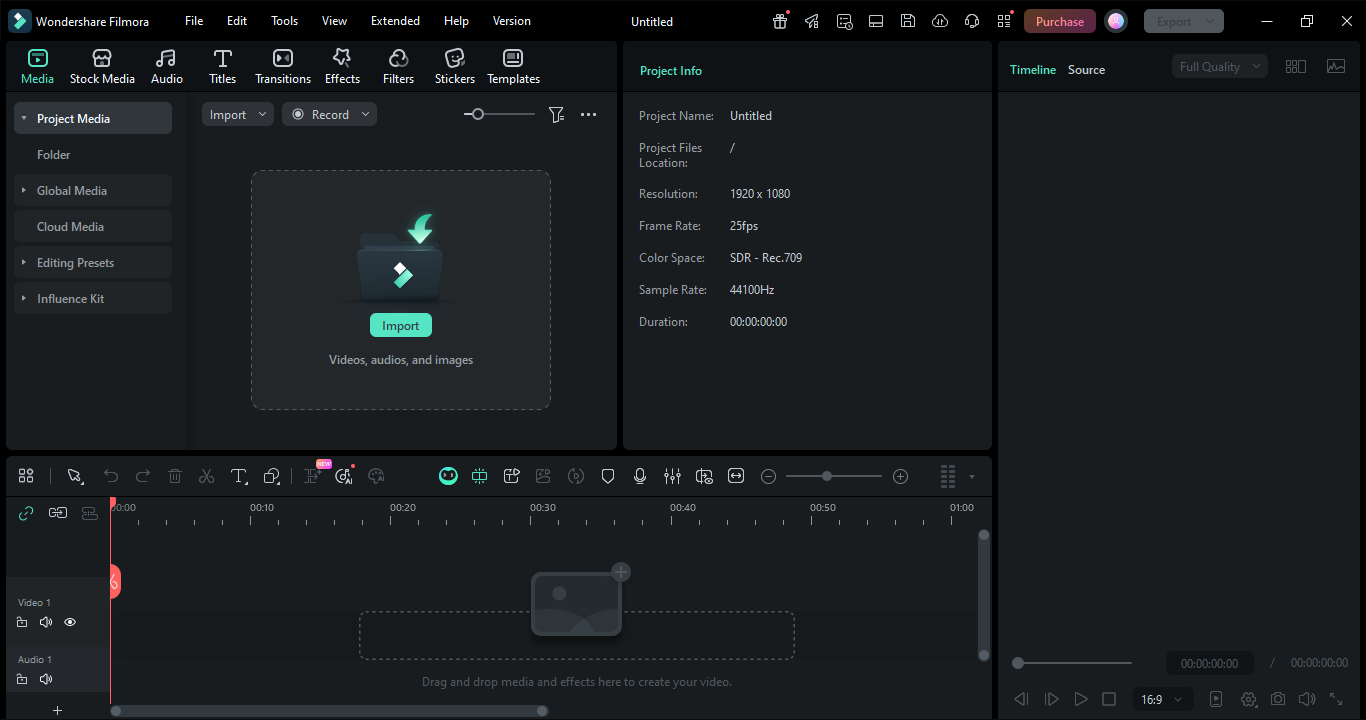Expand the Global Media section
The image size is (1366, 720).
coord(72,191)
